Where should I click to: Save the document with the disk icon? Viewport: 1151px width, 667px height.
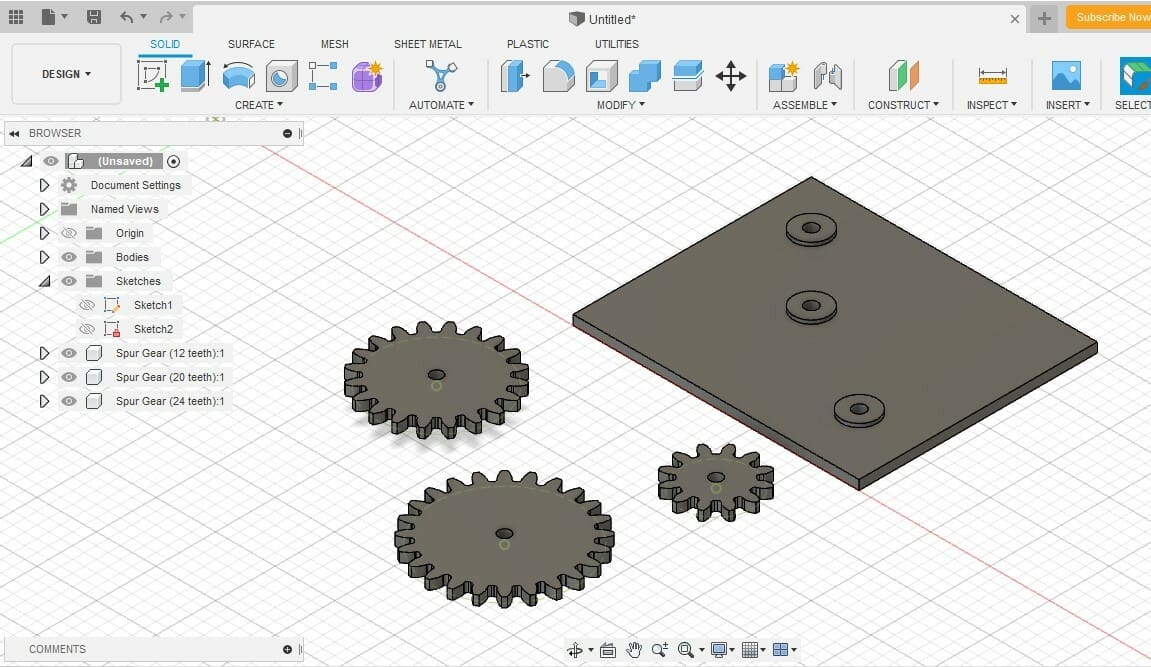point(94,17)
